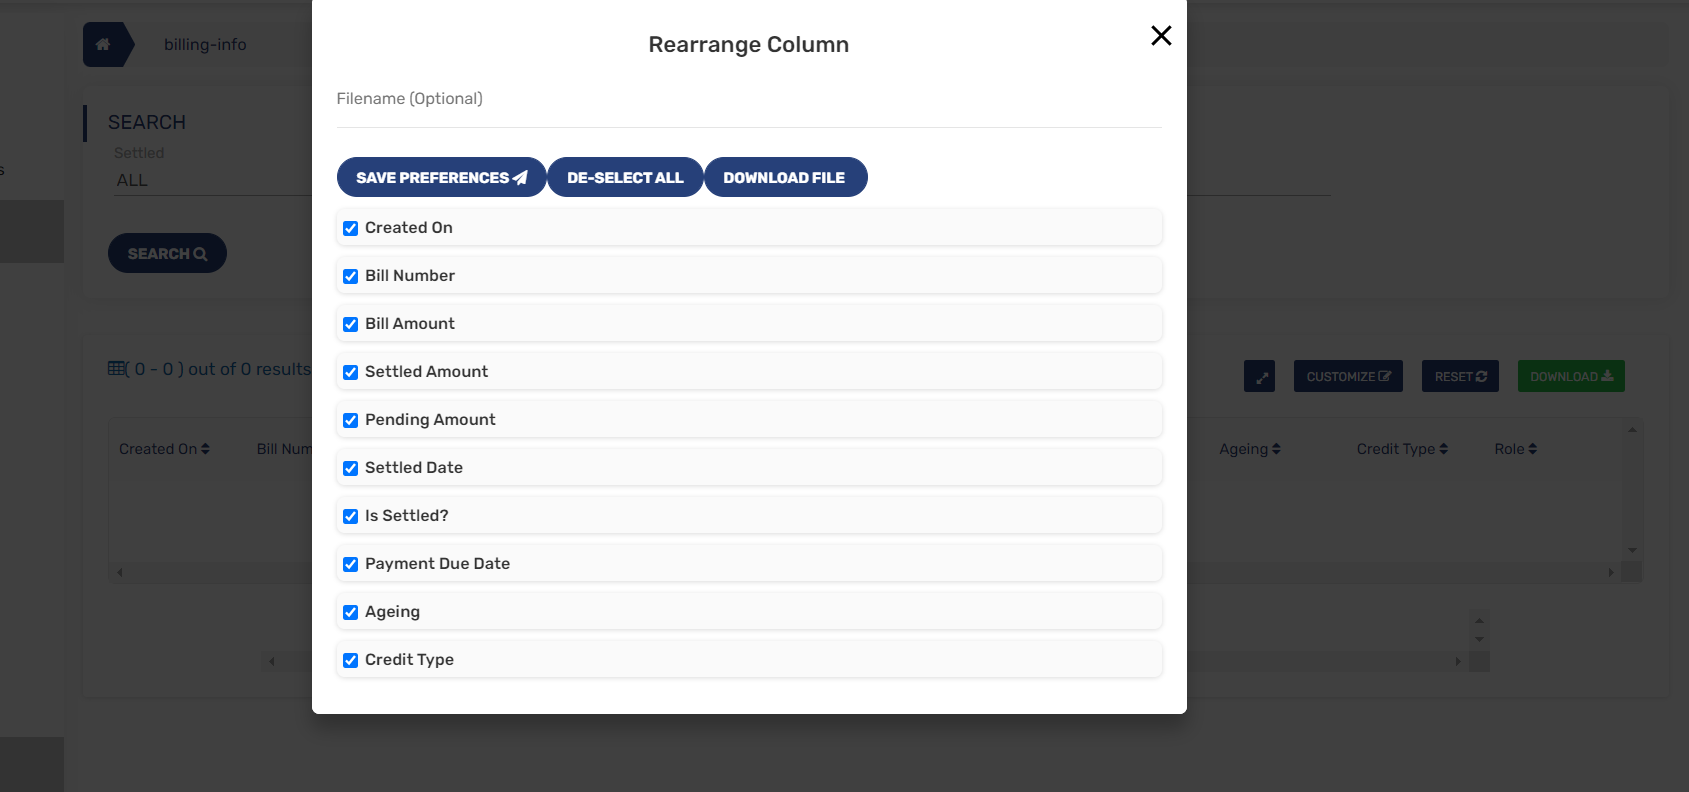Uncheck the Bill Amount checkbox

pyautogui.click(x=351, y=324)
